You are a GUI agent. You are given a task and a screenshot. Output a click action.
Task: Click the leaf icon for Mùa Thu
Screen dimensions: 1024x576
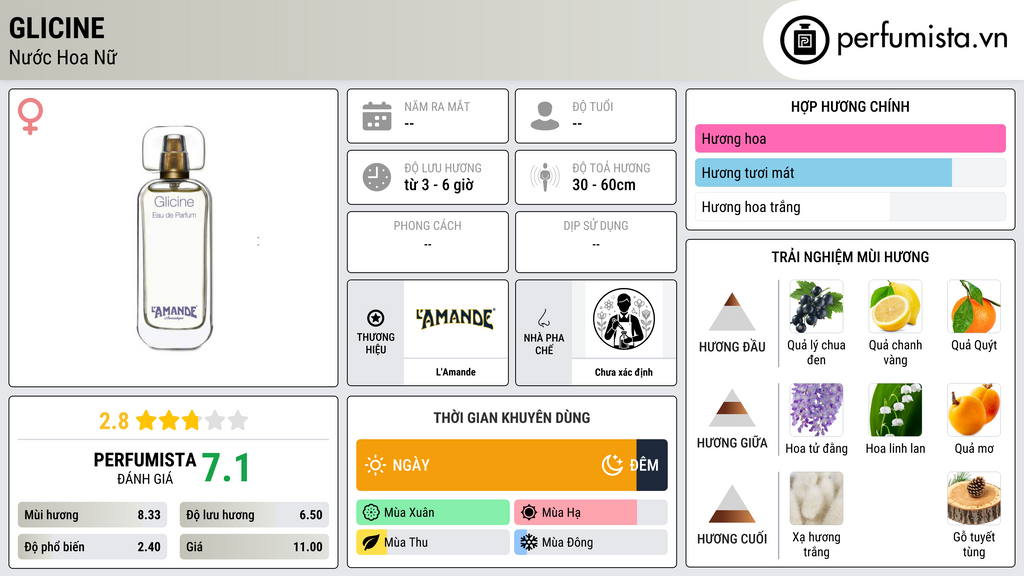pos(371,542)
